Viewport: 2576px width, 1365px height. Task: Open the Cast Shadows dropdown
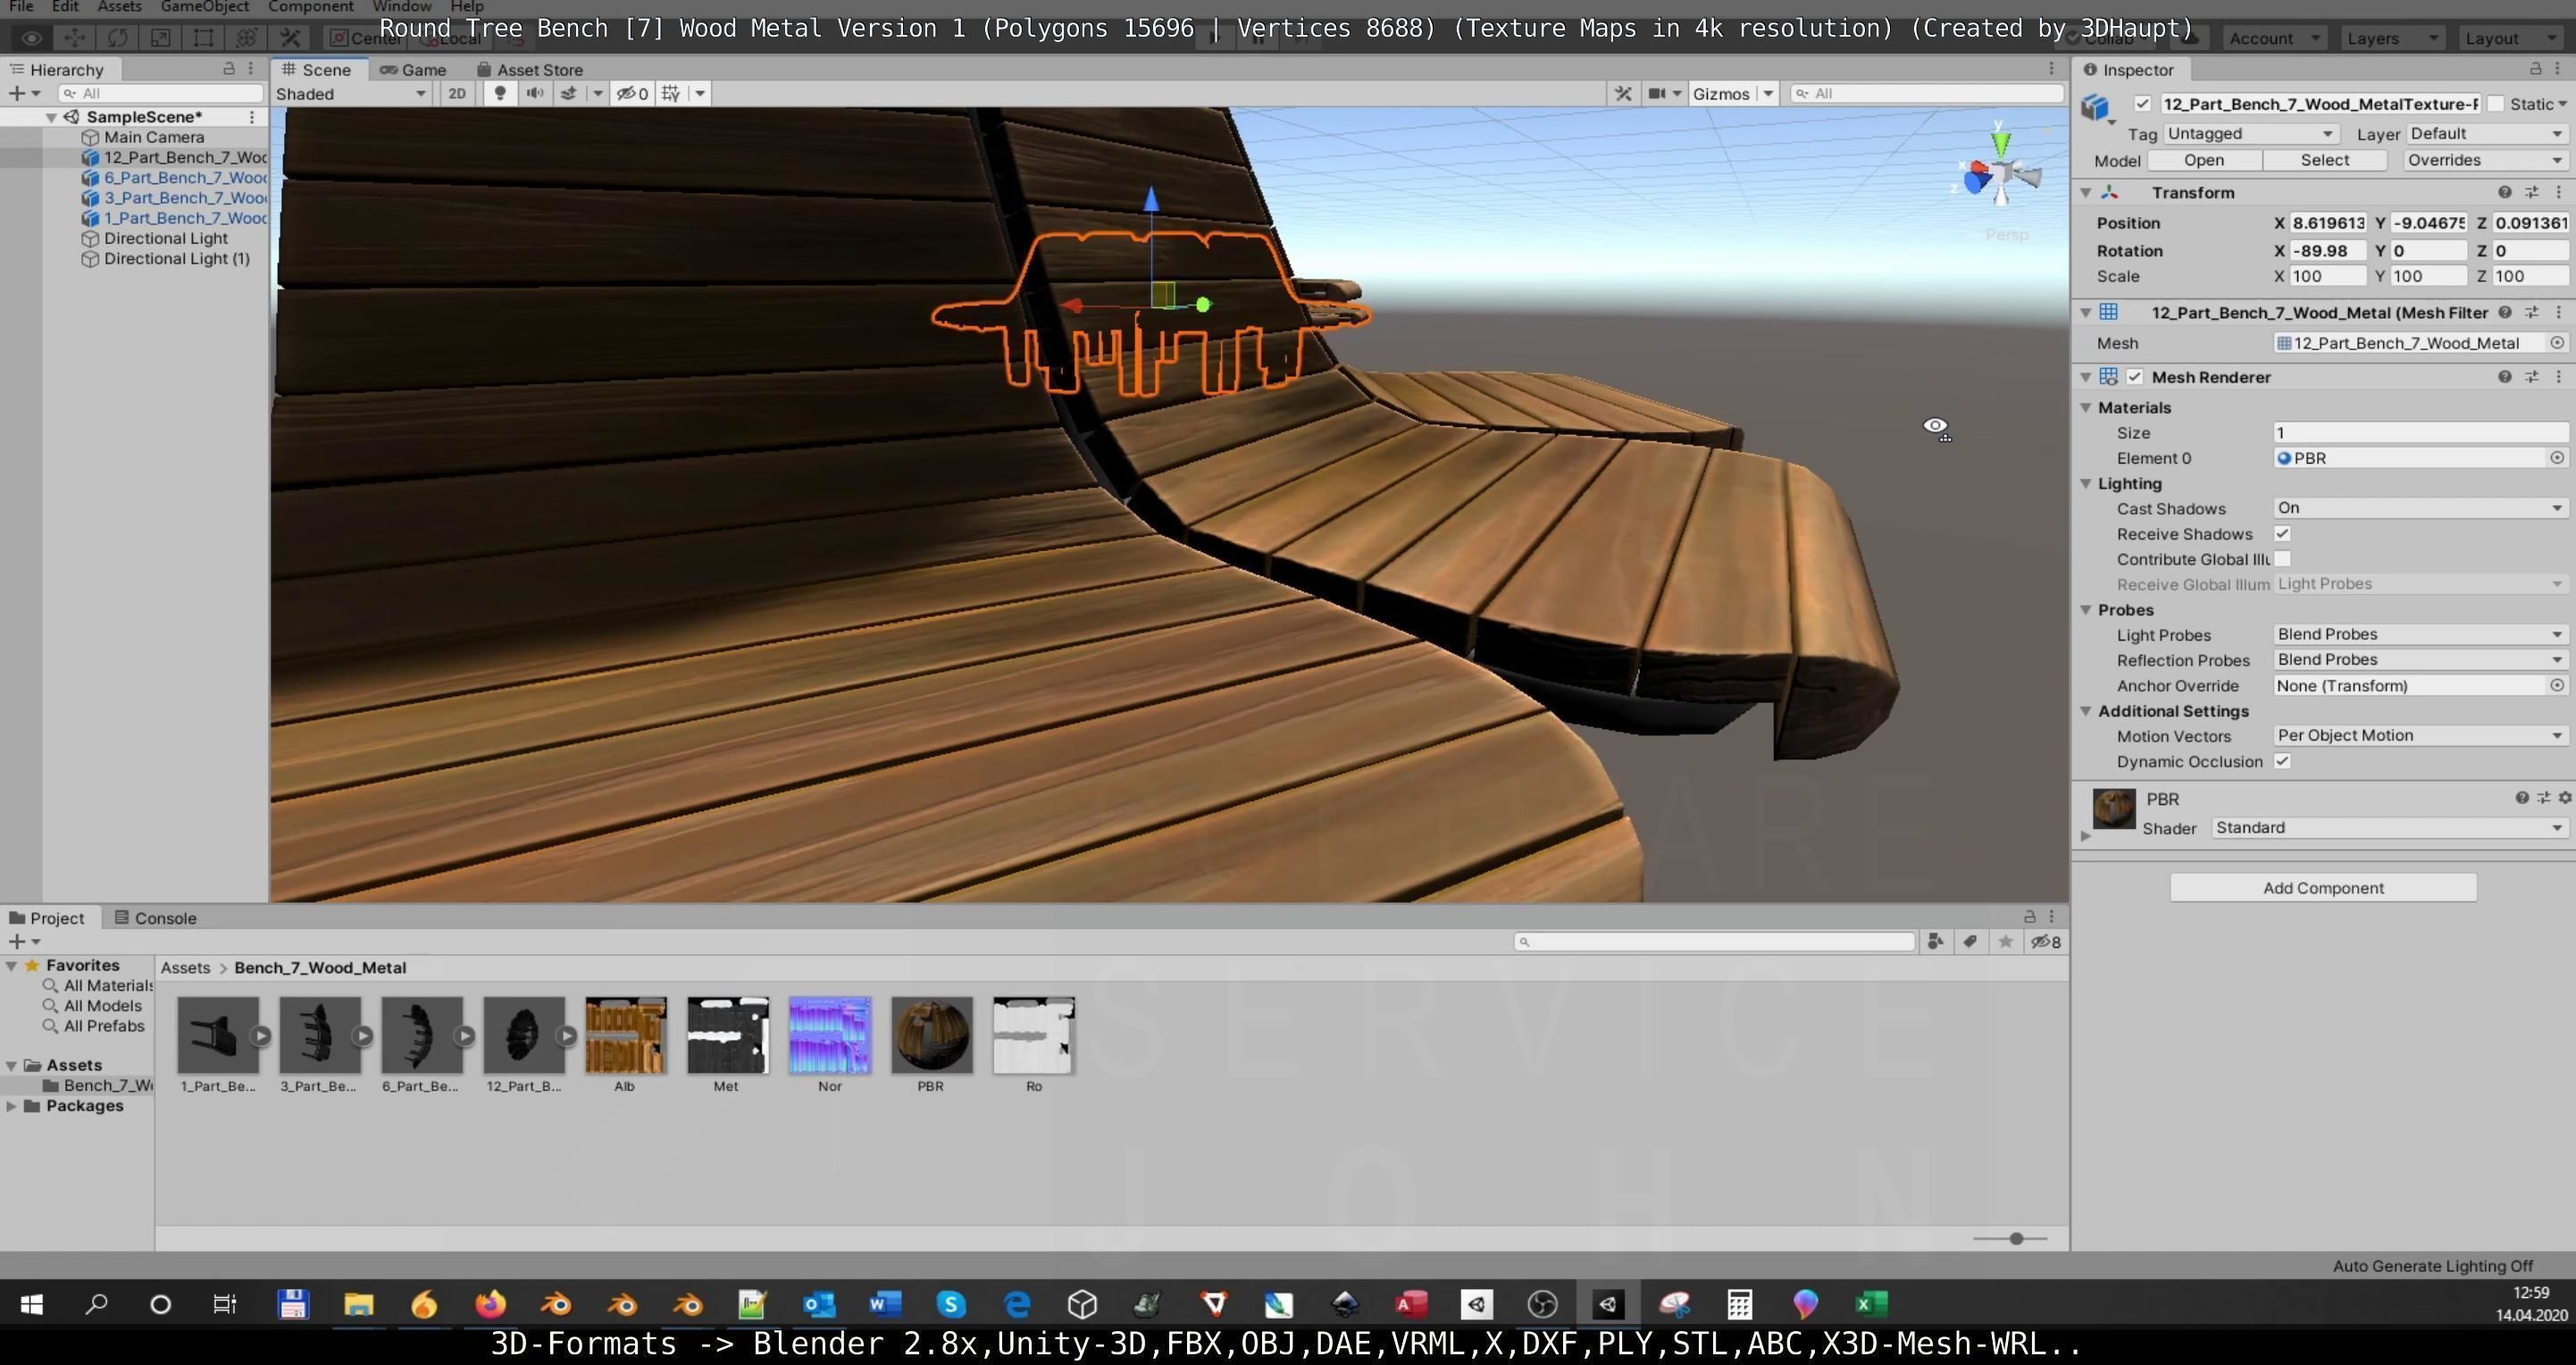click(x=2418, y=508)
